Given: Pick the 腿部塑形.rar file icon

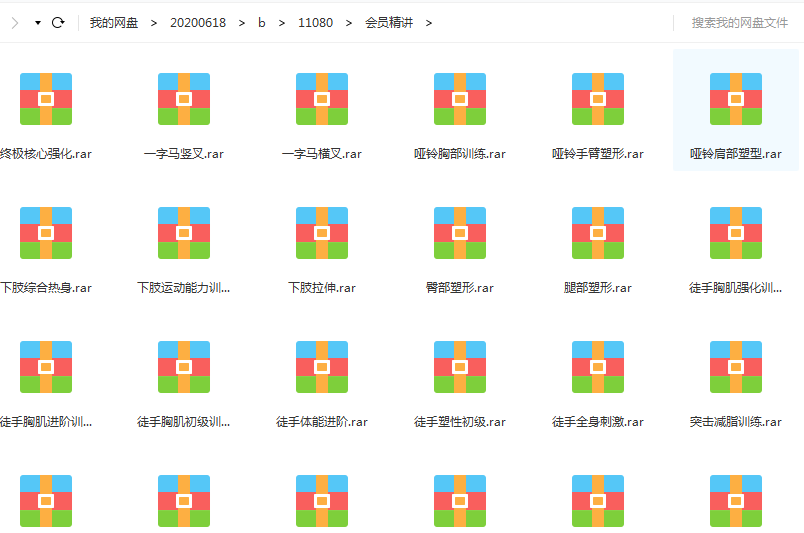Looking at the screenshot, I should pos(598,233).
